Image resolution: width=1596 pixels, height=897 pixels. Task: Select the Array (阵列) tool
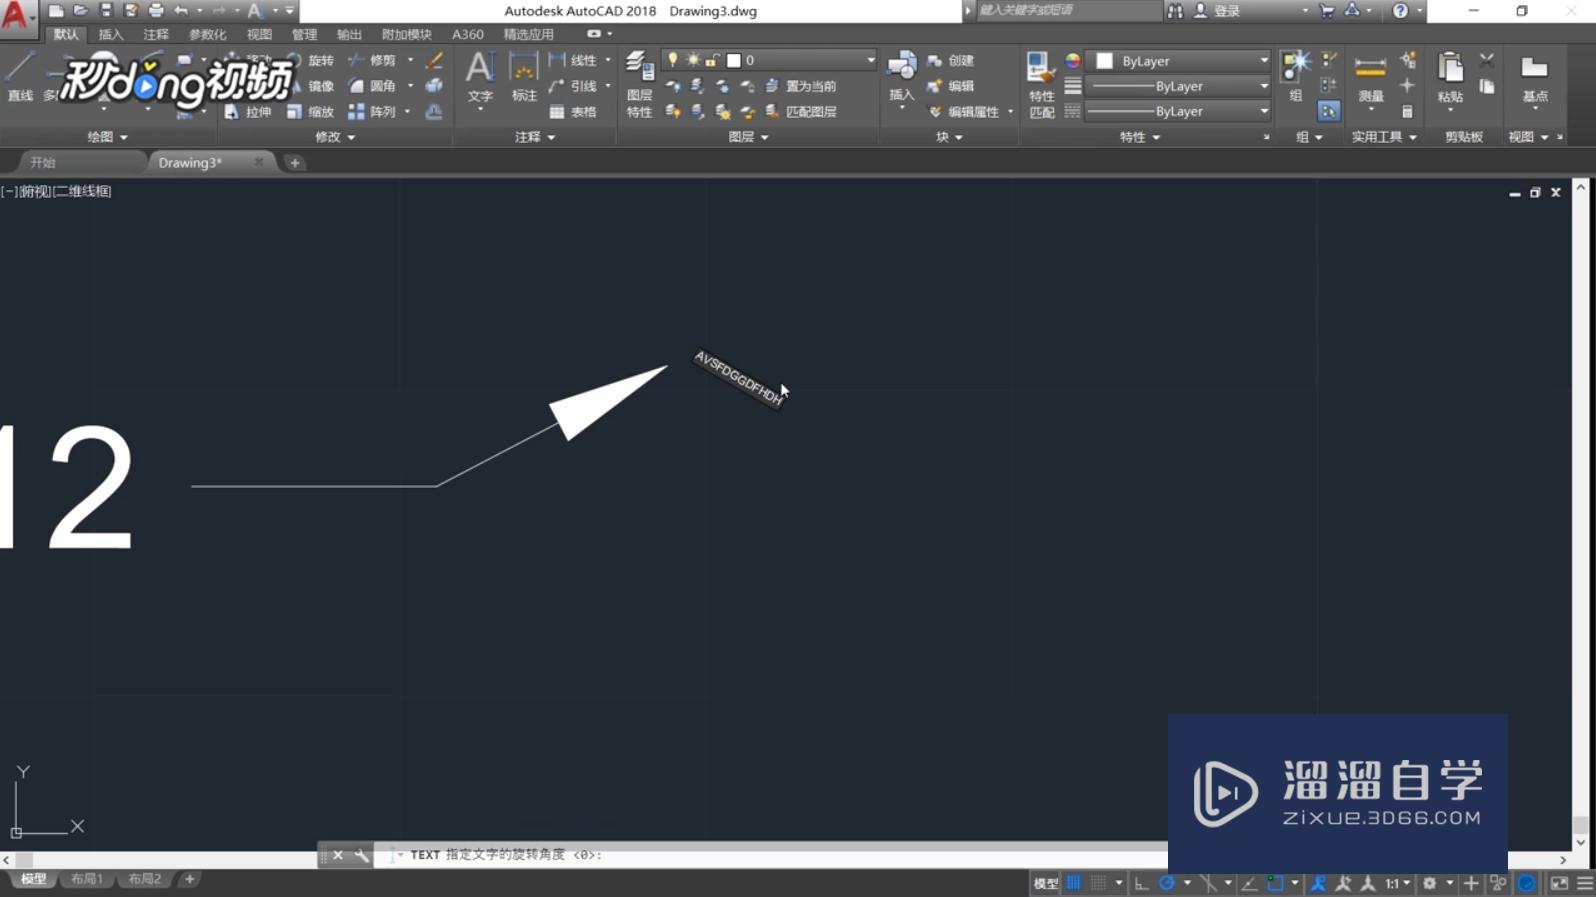point(372,112)
